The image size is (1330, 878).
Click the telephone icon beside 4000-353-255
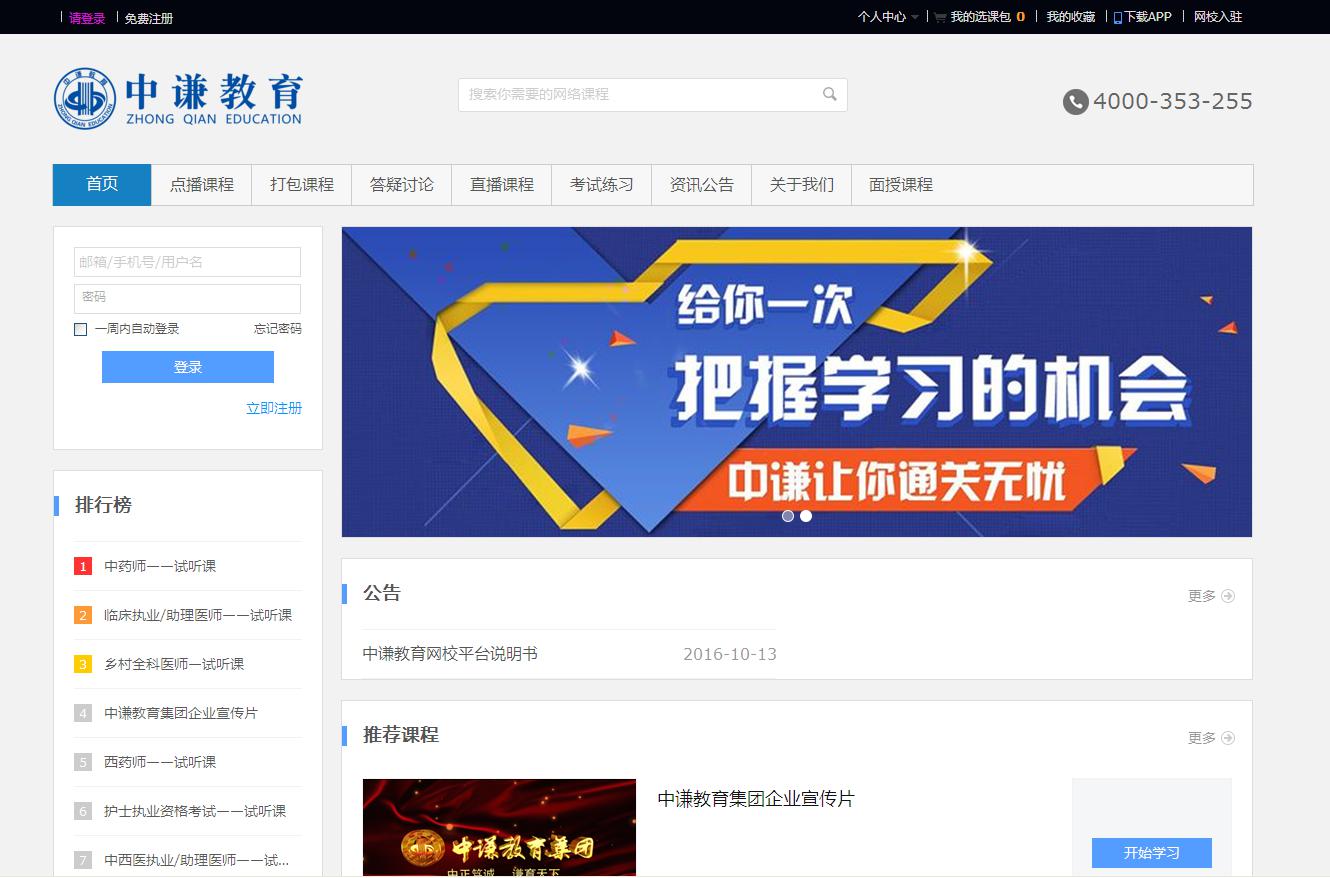[x=1075, y=101]
